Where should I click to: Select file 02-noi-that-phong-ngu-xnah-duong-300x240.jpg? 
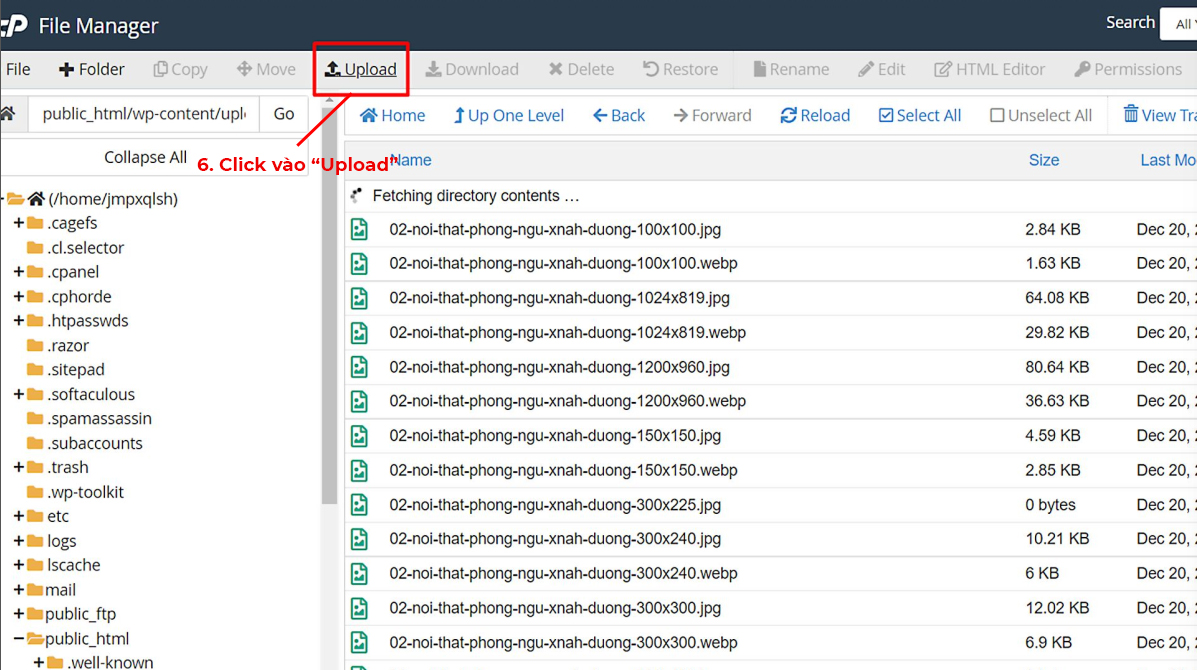[555, 539]
